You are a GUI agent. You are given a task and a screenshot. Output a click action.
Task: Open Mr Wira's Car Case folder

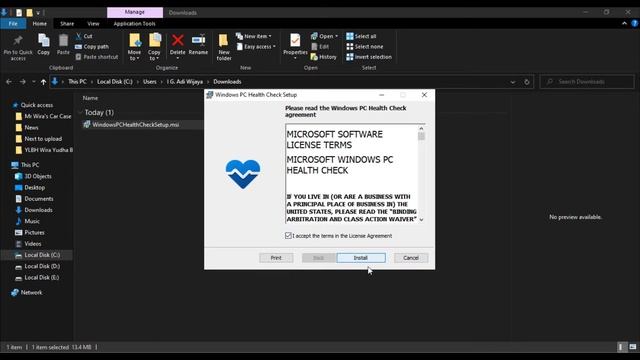(x=48, y=116)
